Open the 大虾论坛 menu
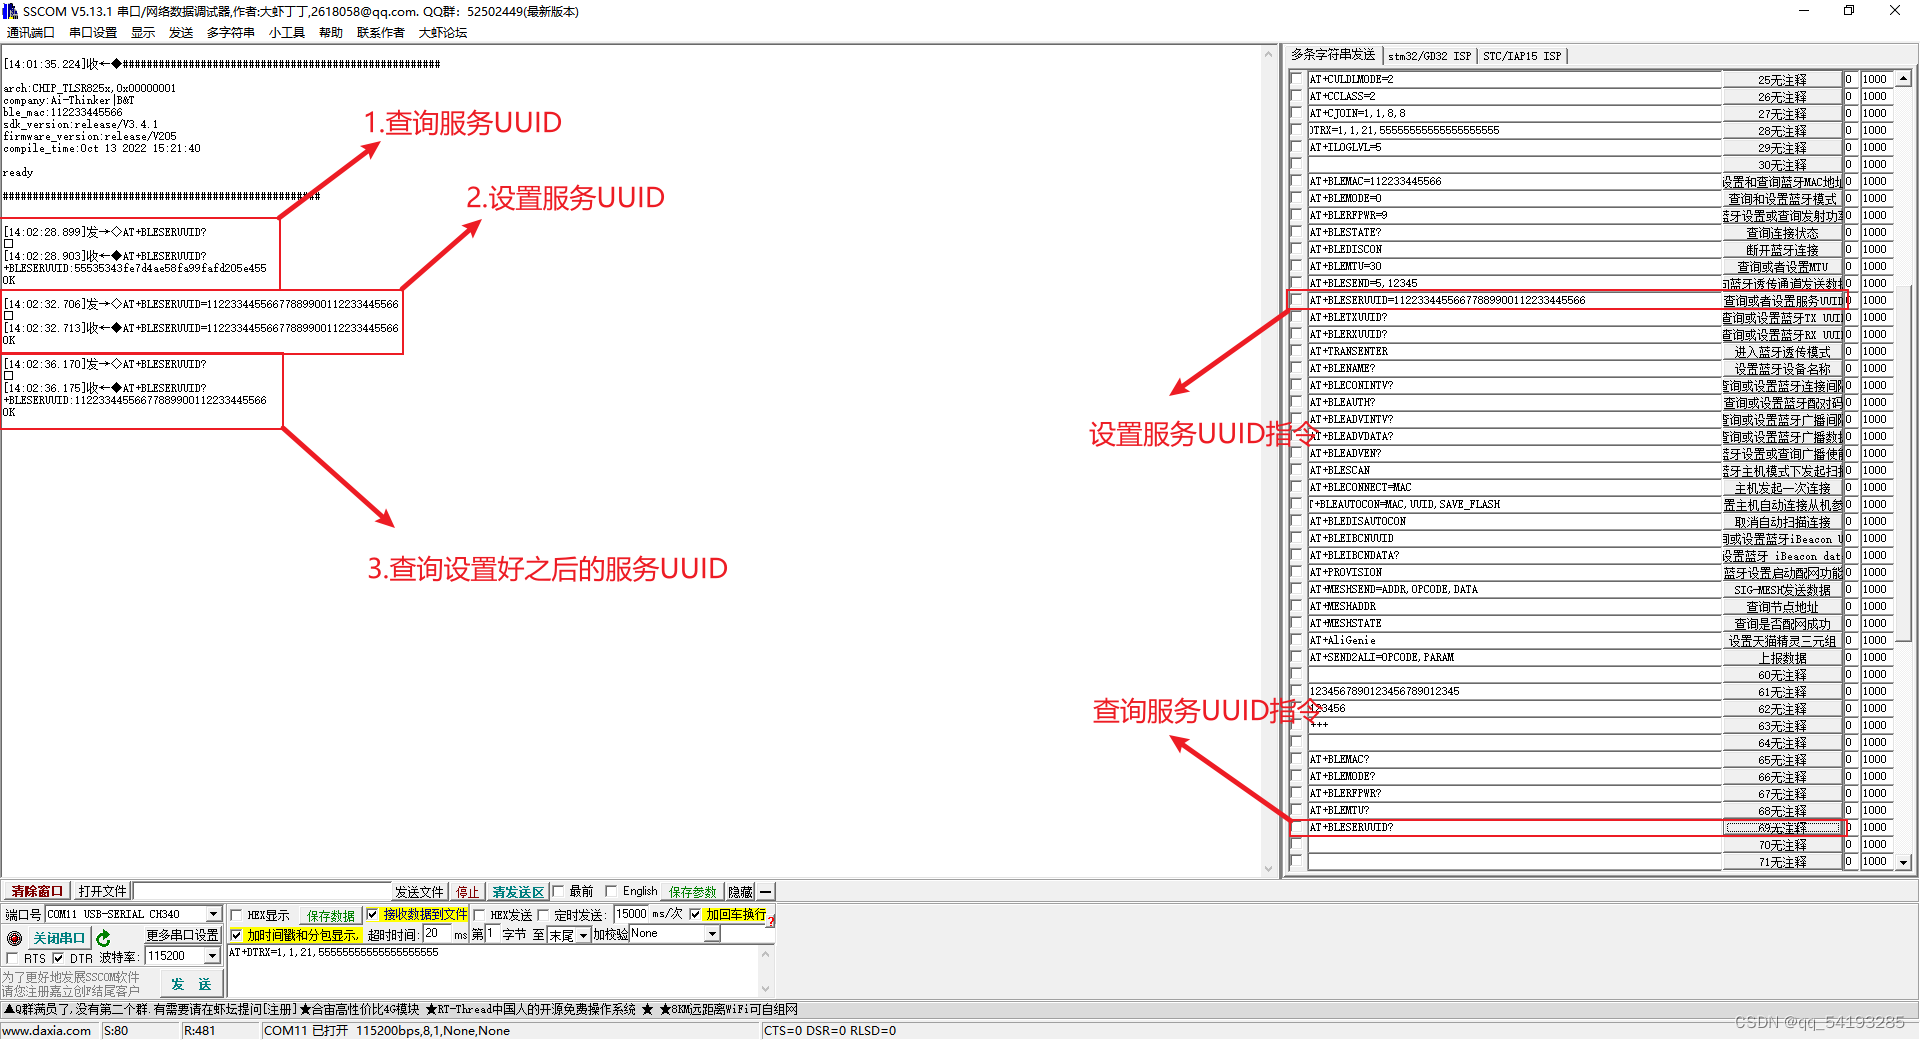Viewport: 1920px width, 1040px height. point(443,33)
